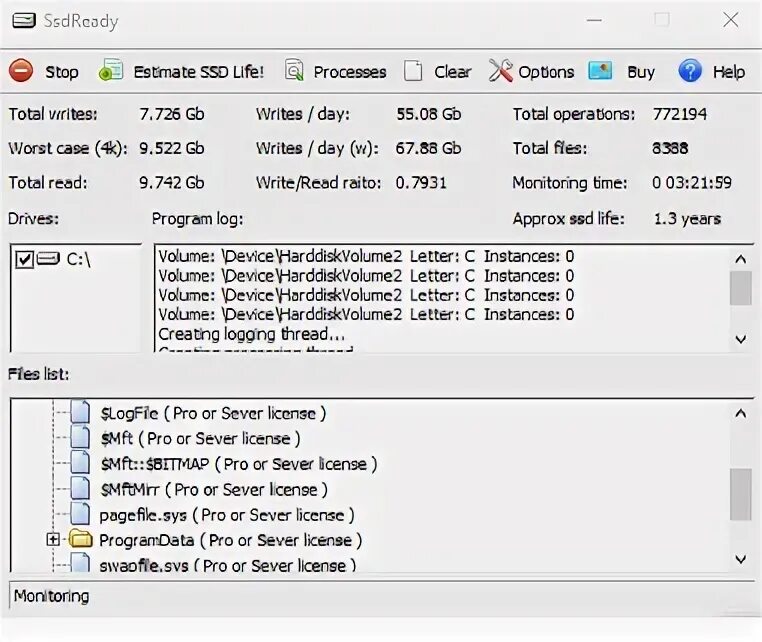
Task: Click the Estimate SSD Life icon
Action: (111, 71)
